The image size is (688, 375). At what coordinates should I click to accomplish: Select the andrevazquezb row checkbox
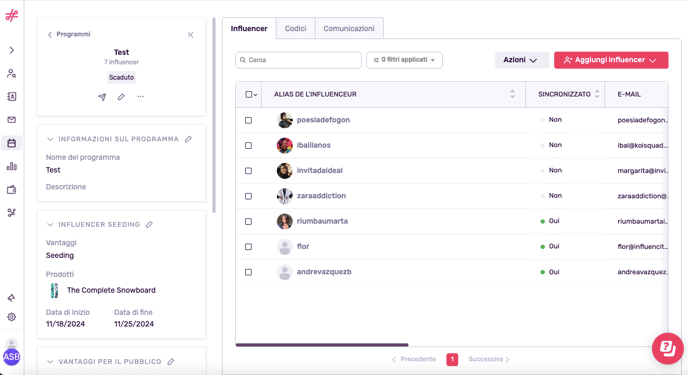coord(248,272)
